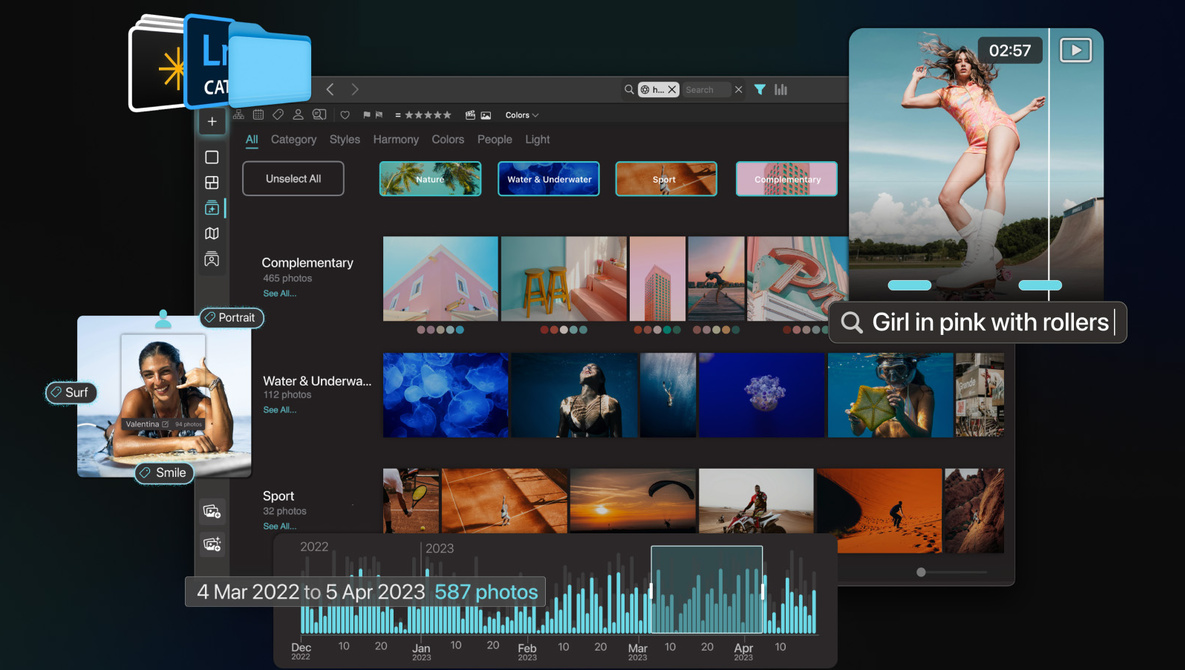
Task: Click into the toolbar Search field
Action: click(x=706, y=90)
